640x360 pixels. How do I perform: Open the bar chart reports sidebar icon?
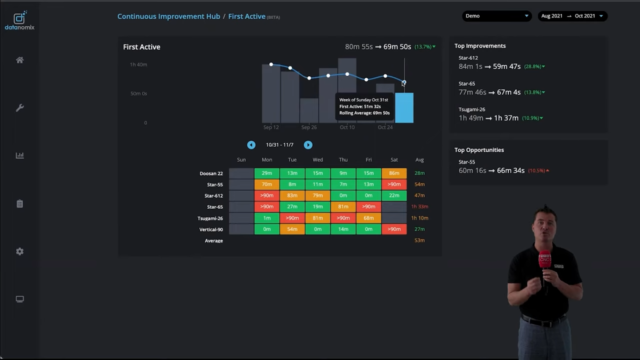pyautogui.click(x=20, y=156)
